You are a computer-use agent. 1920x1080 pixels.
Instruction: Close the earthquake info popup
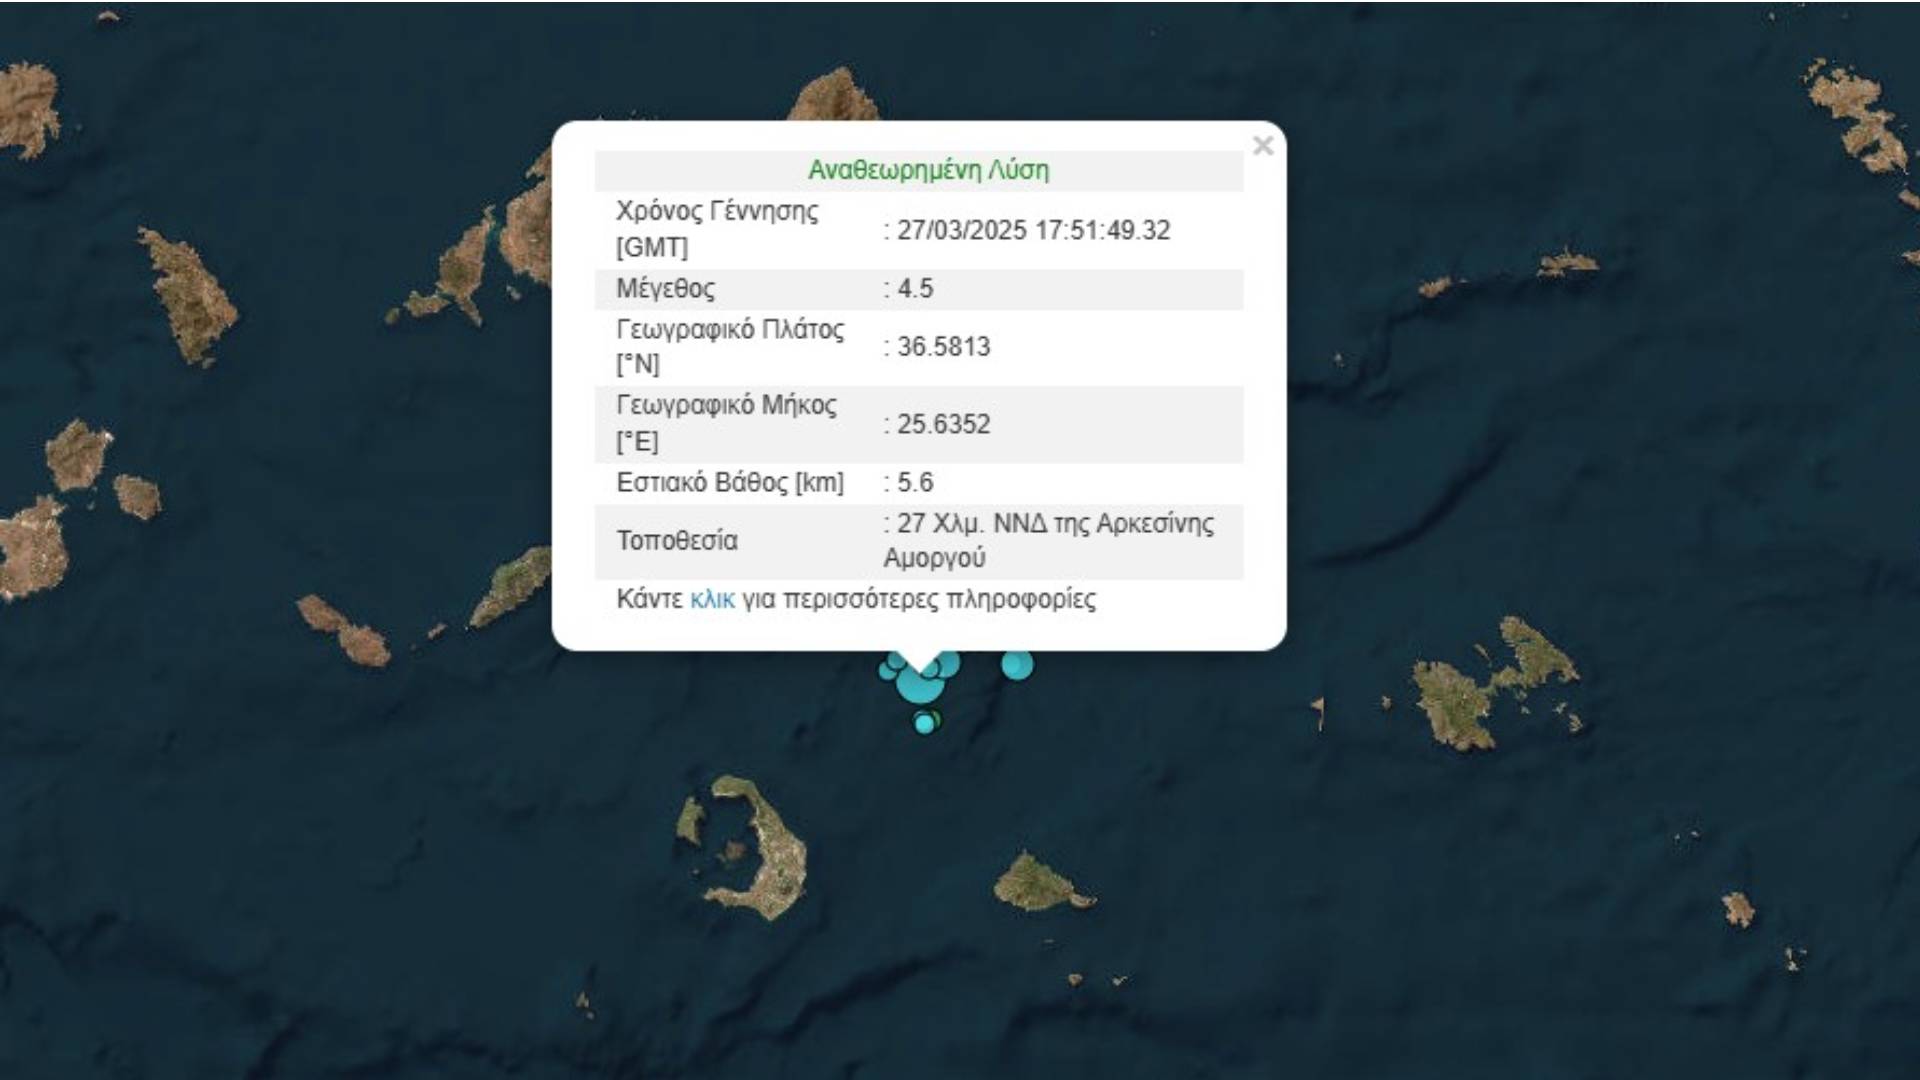click(x=1262, y=146)
